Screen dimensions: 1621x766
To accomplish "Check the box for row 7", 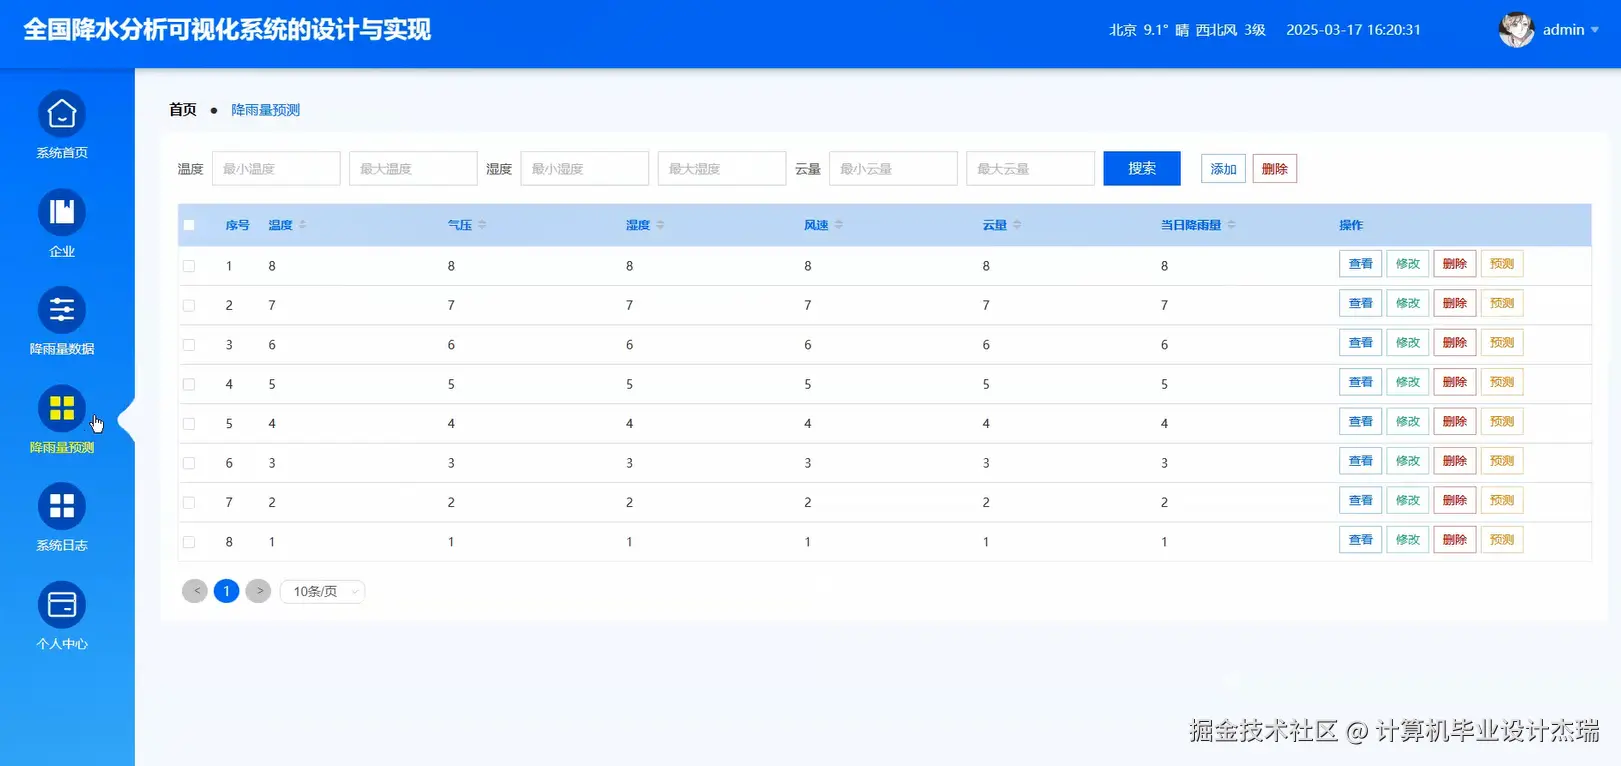I will pos(189,502).
